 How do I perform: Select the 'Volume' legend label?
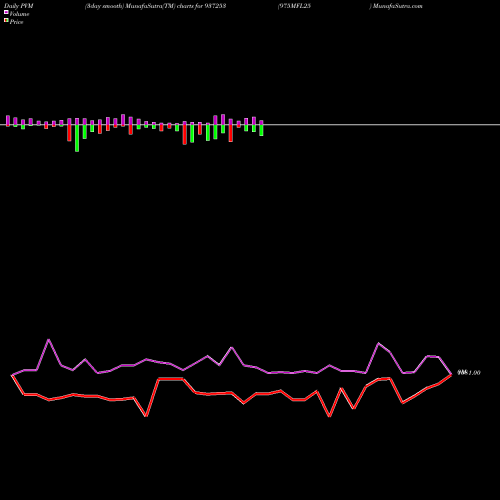[19, 14]
